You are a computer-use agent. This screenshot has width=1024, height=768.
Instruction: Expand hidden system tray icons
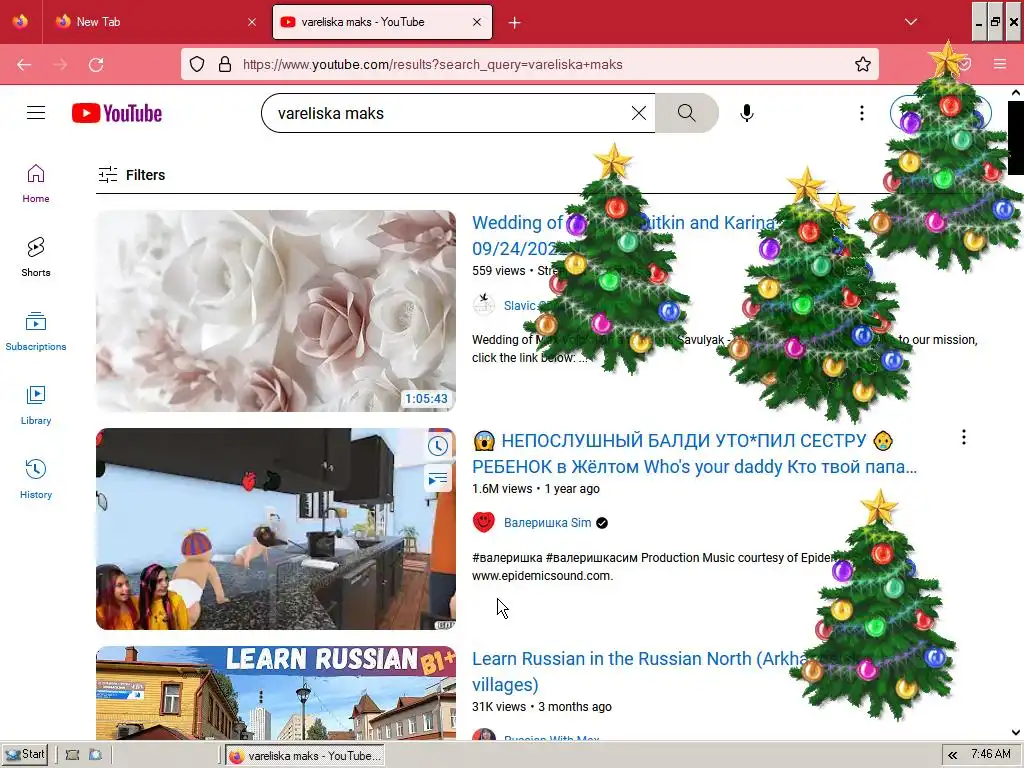pos(953,756)
